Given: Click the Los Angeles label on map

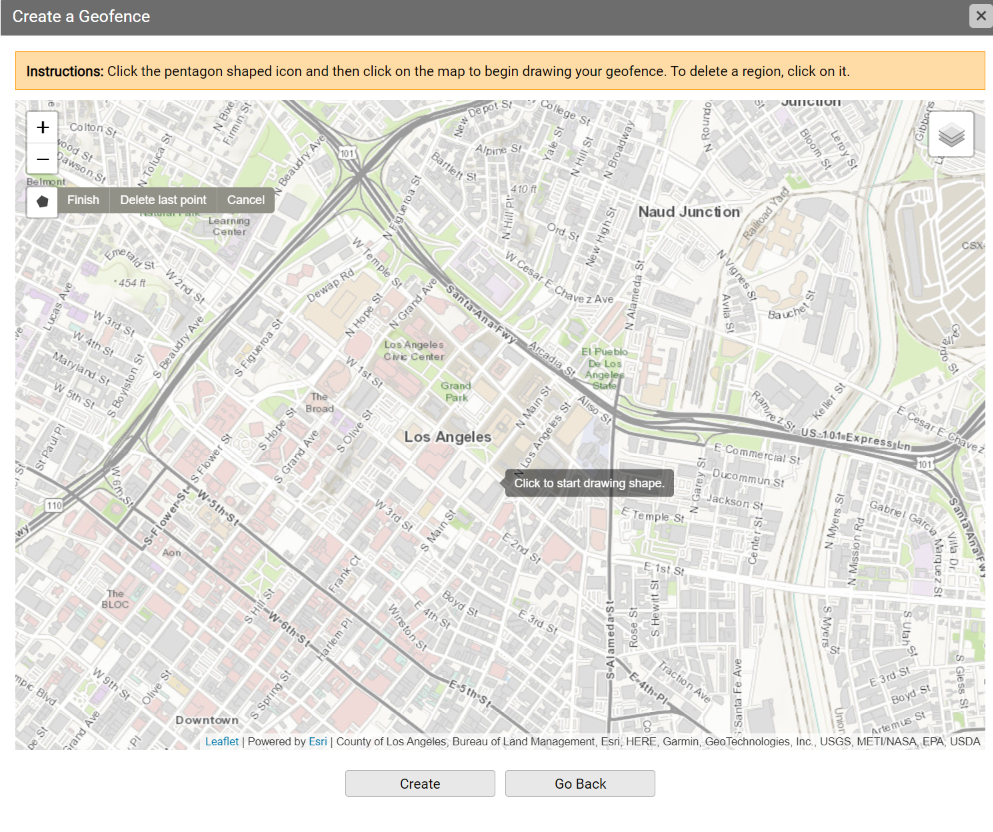Looking at the screenshot, I should [x=448, y=437].
